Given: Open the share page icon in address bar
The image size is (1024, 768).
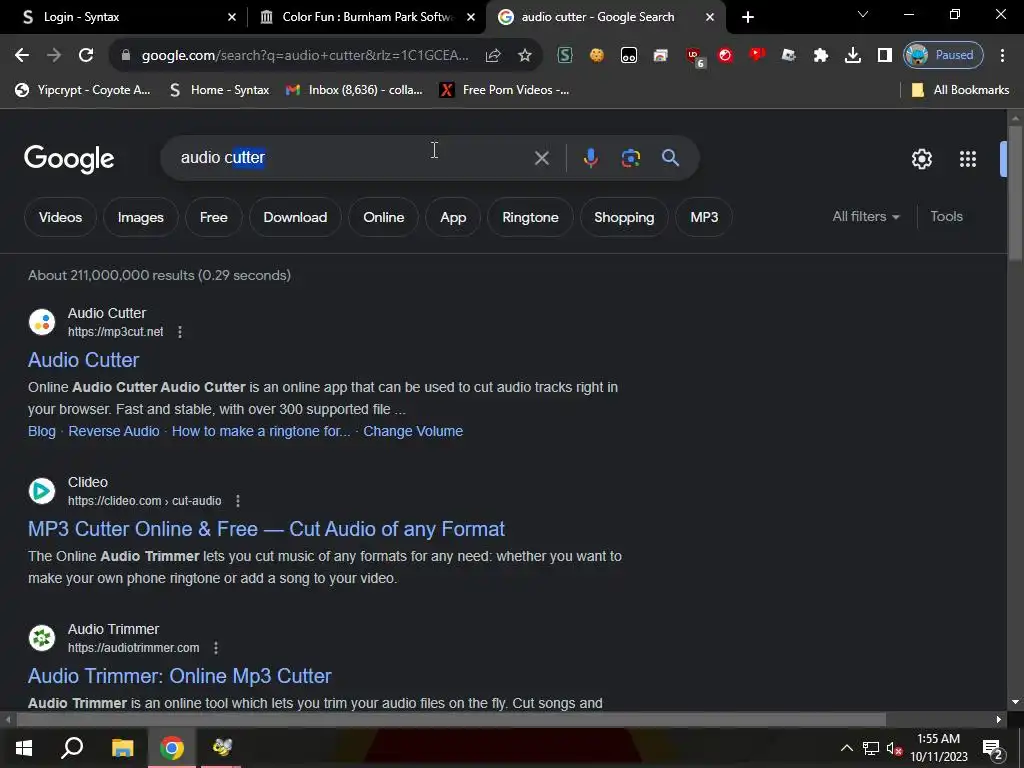Looking at the screenshot, I should 493,56.
